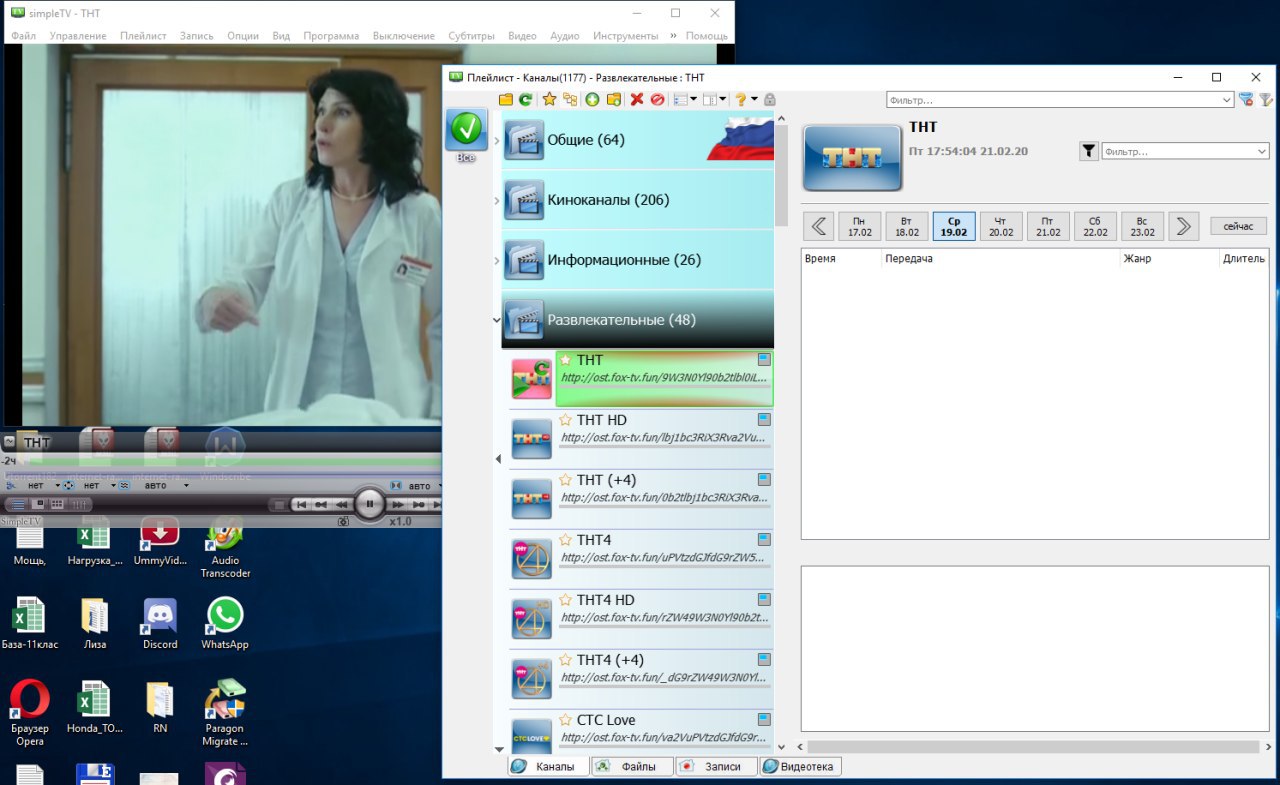
Task: Open the question mark help dropdown
Action: (754, 99)
